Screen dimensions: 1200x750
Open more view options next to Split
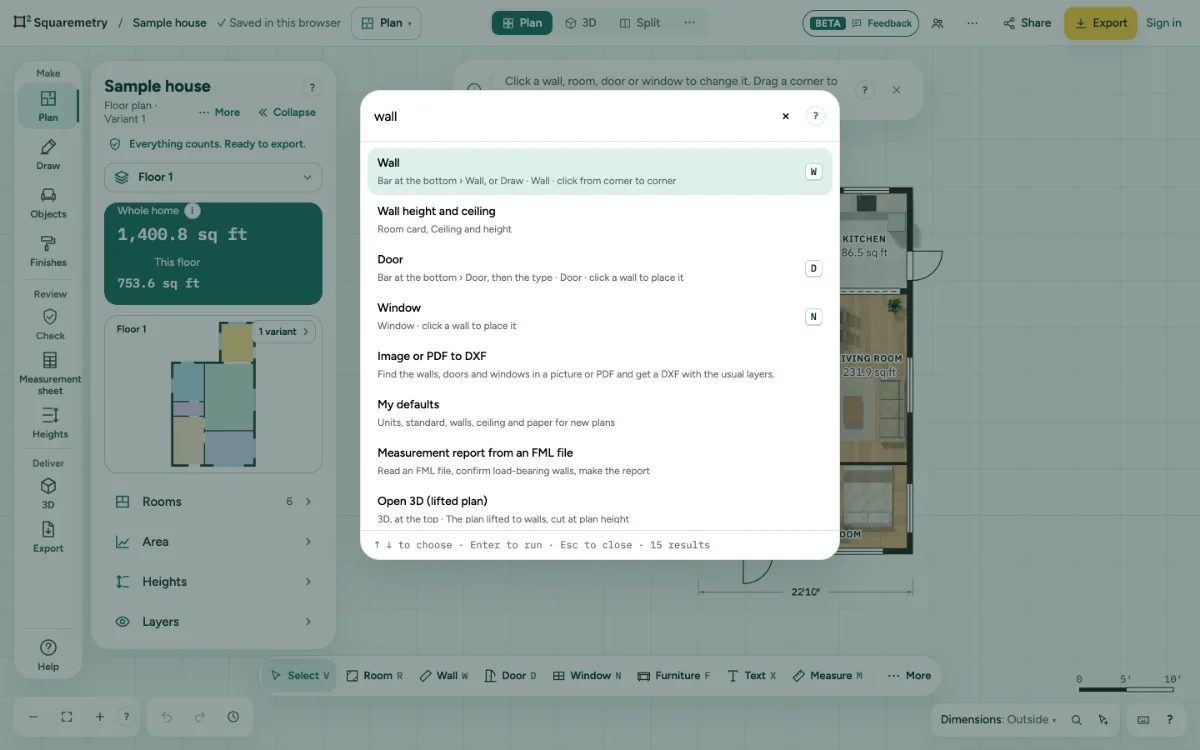[690, 23]
